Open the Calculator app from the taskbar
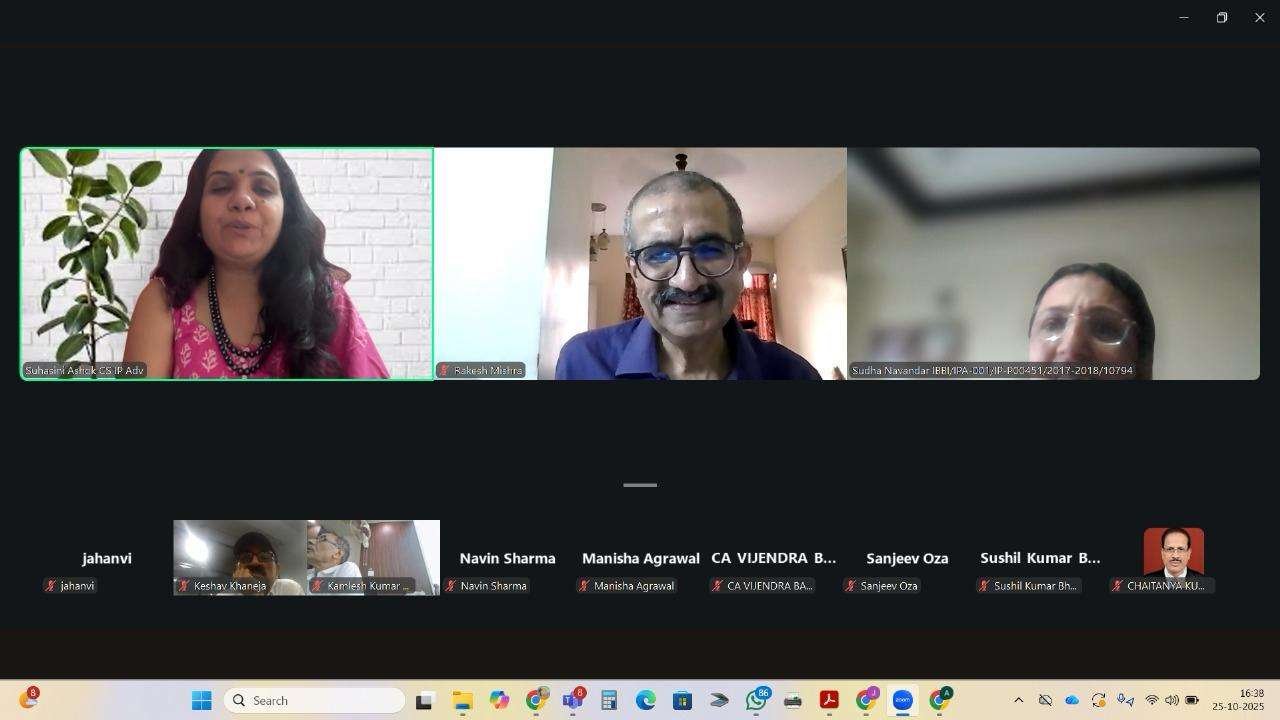Screen dimensions: 1280x720 pos(609,701)
